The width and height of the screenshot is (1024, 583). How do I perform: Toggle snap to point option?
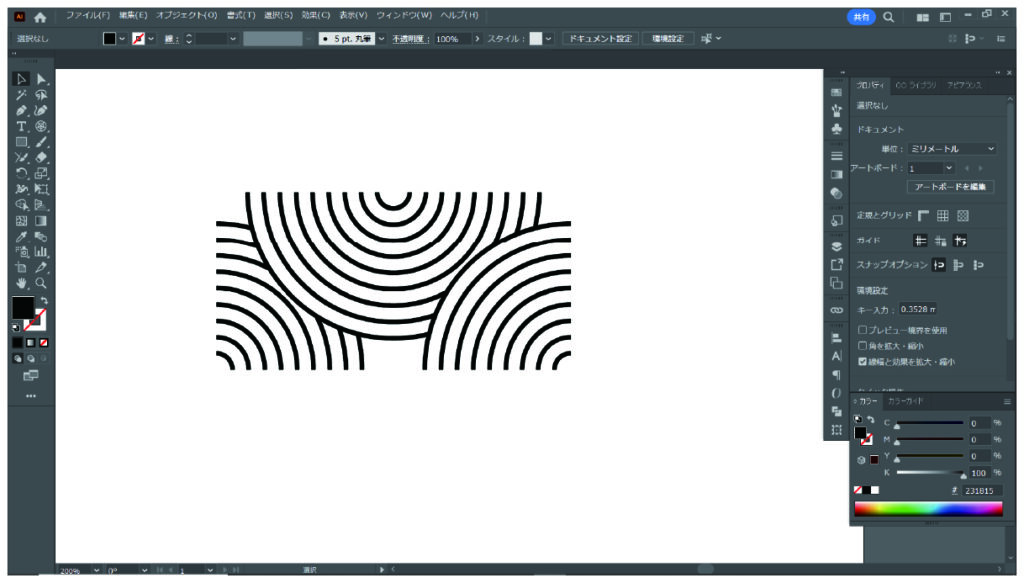point(939,265)
